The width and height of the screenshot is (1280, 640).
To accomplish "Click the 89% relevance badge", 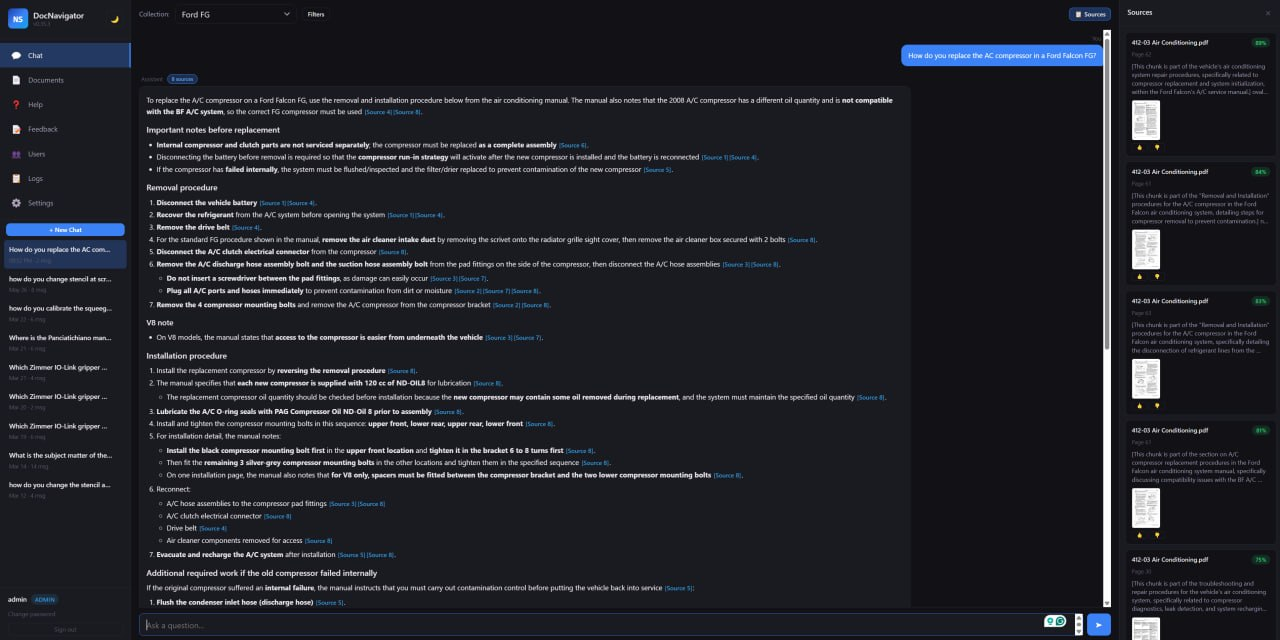I will point(1260,43).
